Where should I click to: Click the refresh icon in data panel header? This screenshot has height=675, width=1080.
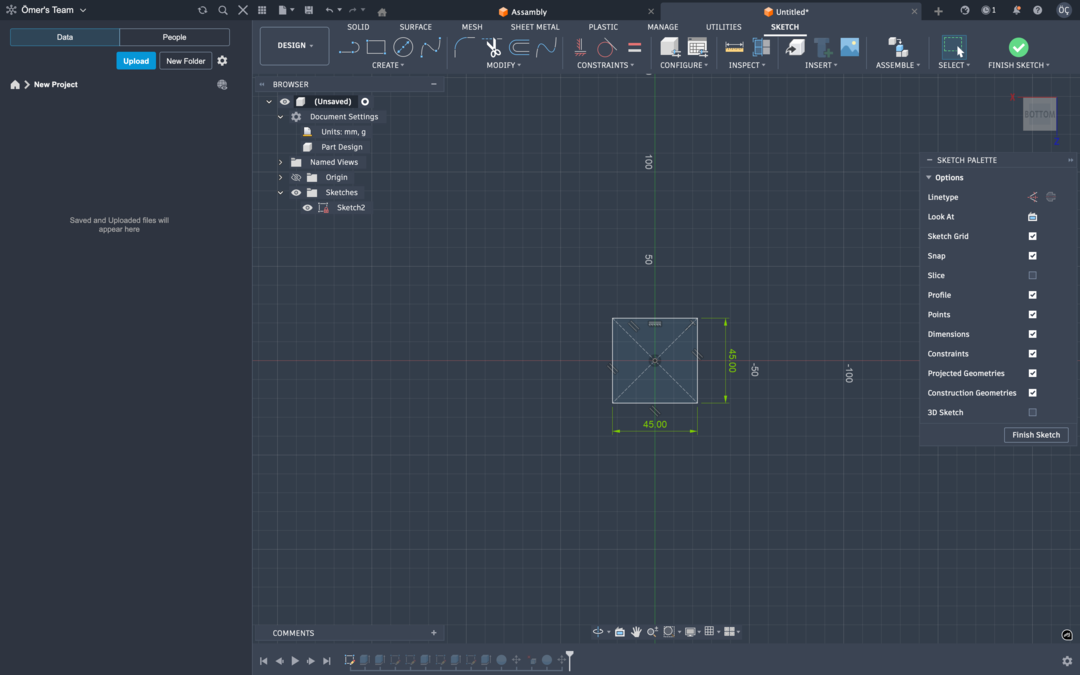tap(202, 10)
